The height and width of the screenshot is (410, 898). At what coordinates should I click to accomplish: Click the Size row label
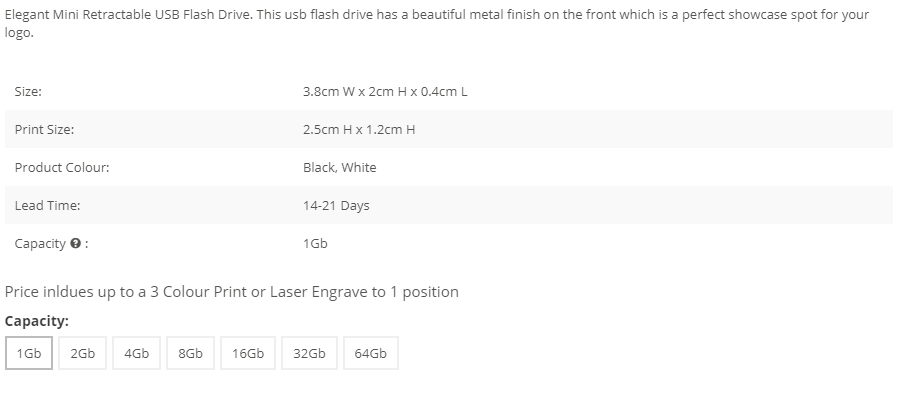click(28, 92)
